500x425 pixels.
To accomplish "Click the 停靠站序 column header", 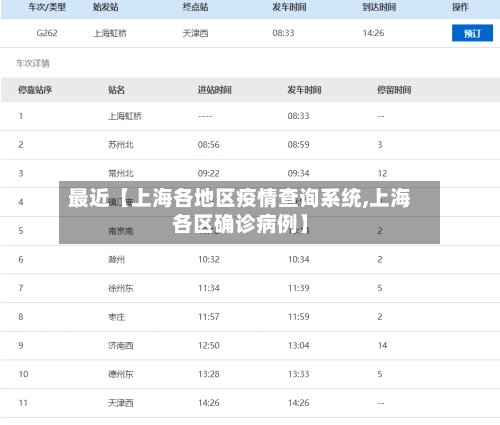I will tap(35, 90).
